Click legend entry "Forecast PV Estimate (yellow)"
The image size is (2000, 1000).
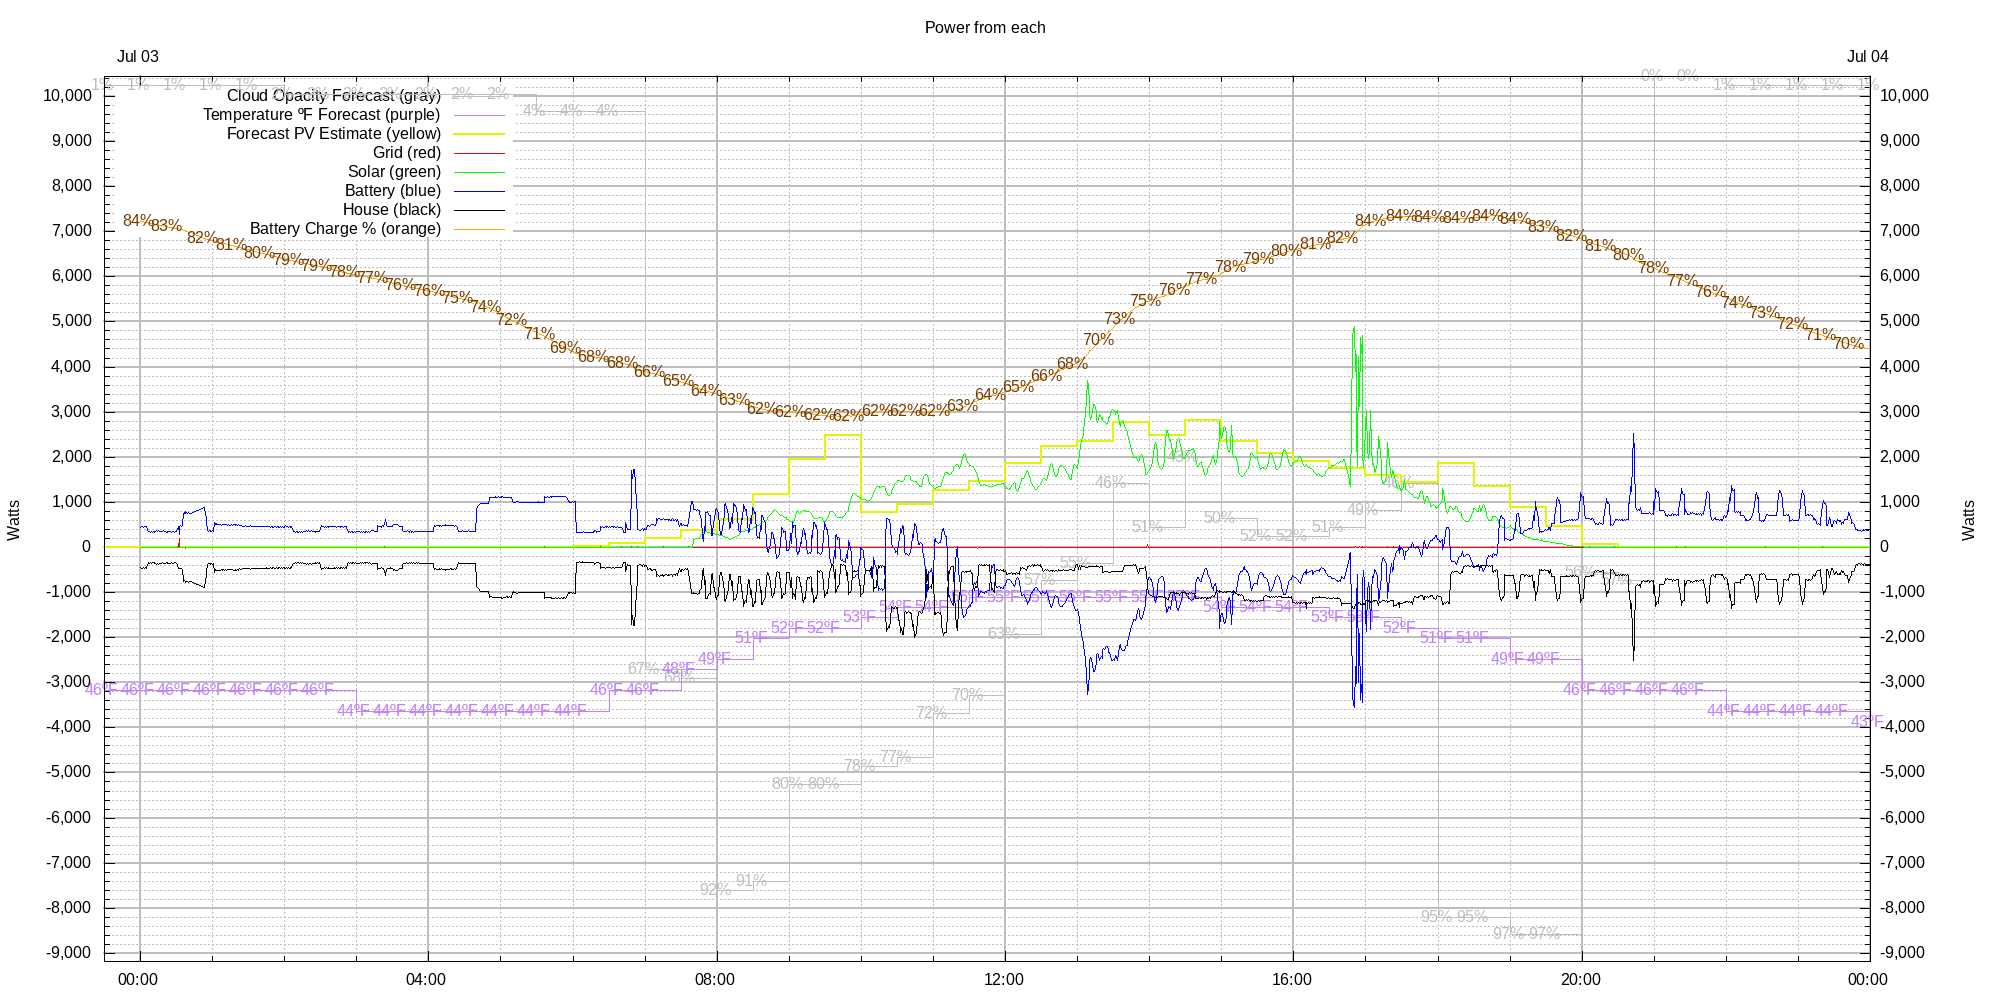pyautogui.click(x=334, y=134)
